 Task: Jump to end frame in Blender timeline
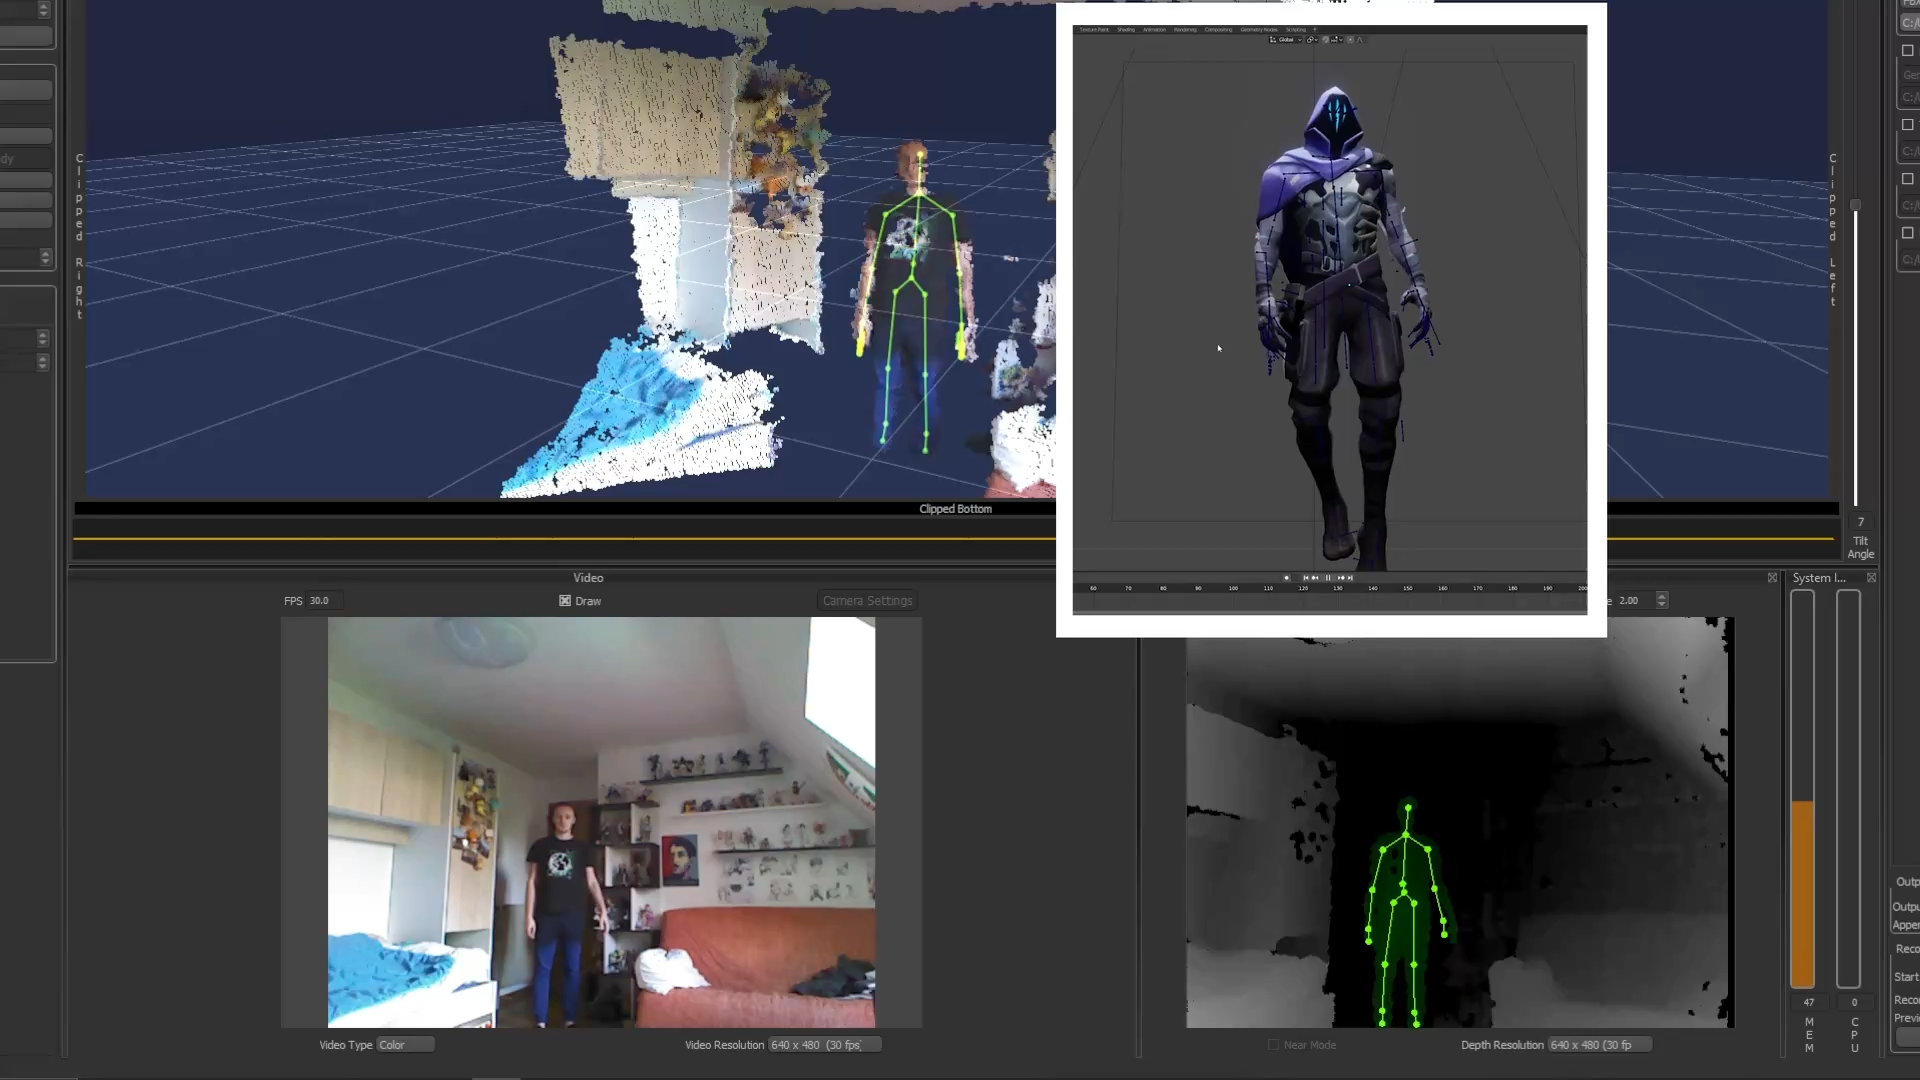point(1350,578)
